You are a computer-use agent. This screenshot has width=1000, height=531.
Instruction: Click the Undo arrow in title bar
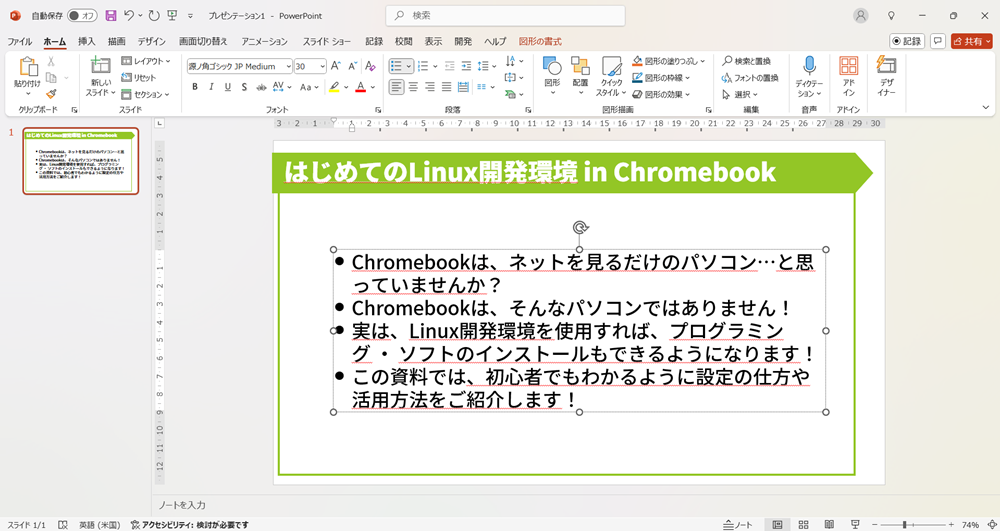coord(129,15)
